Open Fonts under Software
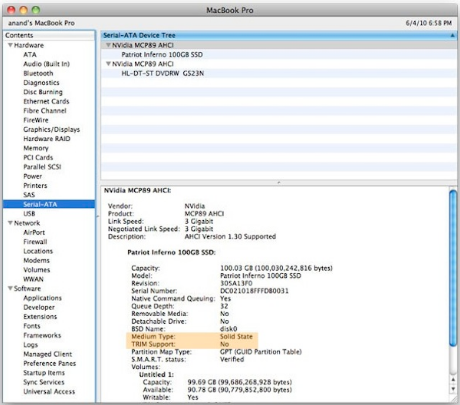 [x=32, y=326]
